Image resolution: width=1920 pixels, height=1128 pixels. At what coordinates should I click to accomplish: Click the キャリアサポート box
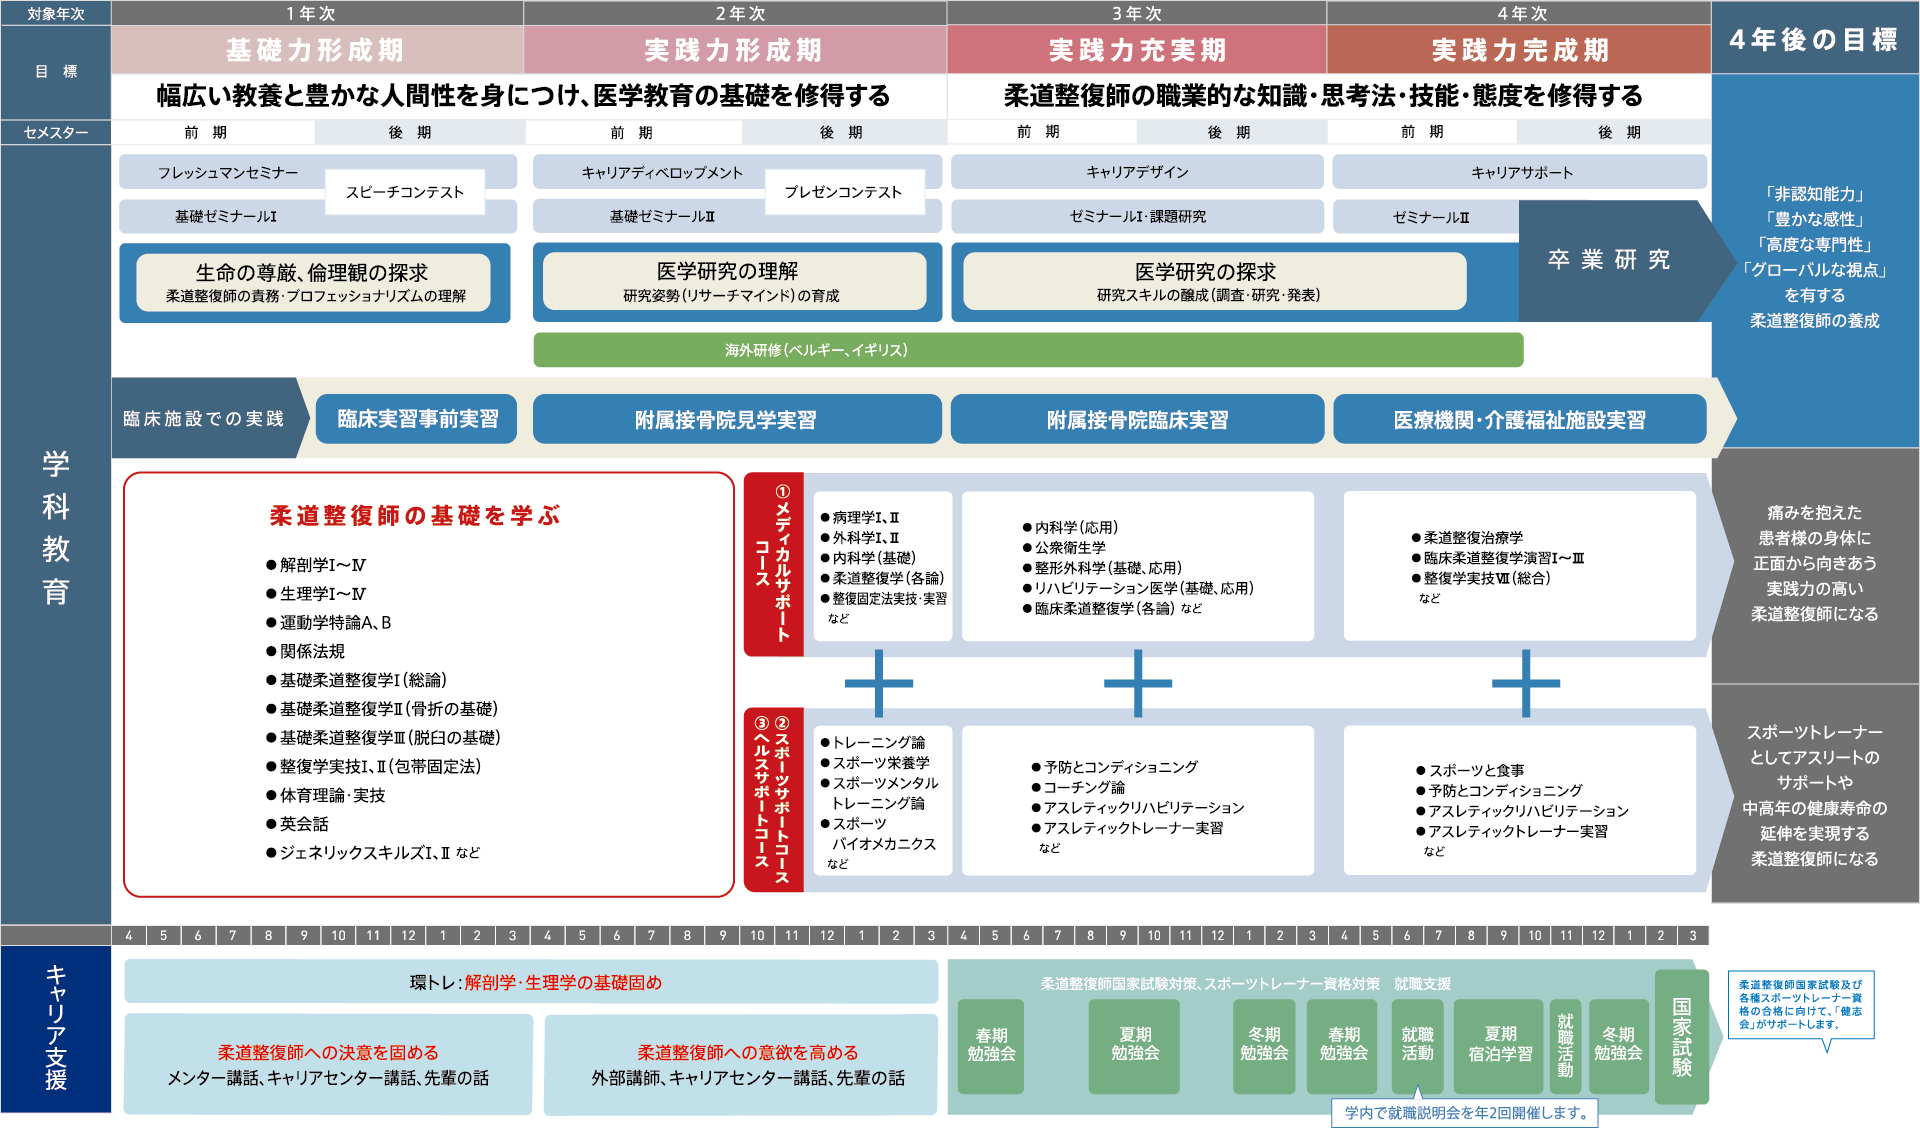point(1521,172)
